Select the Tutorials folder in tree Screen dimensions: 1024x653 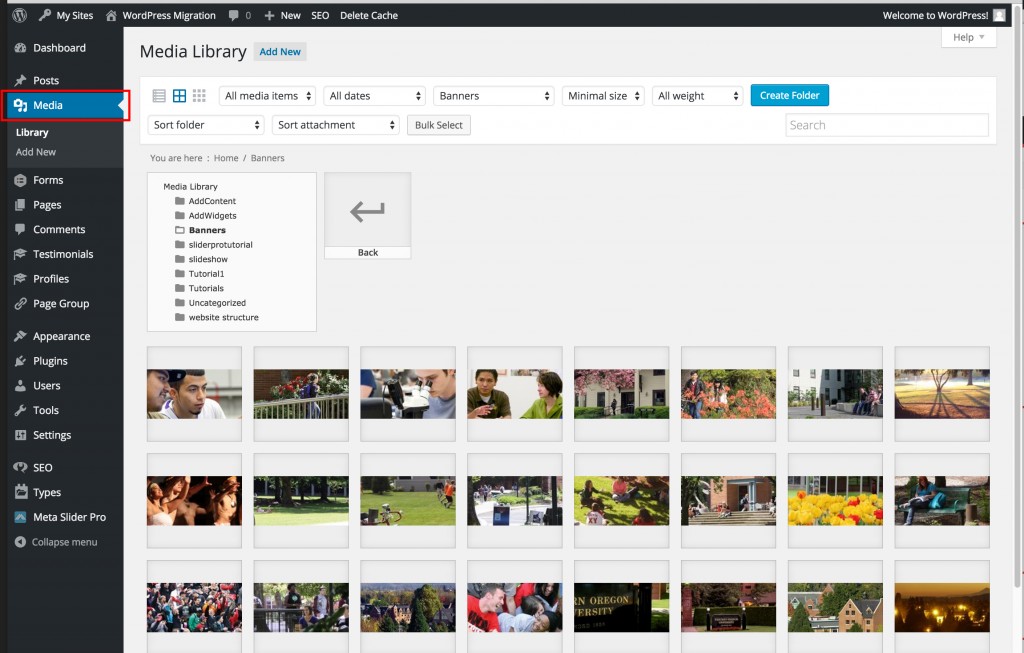[x=206, y=288]
